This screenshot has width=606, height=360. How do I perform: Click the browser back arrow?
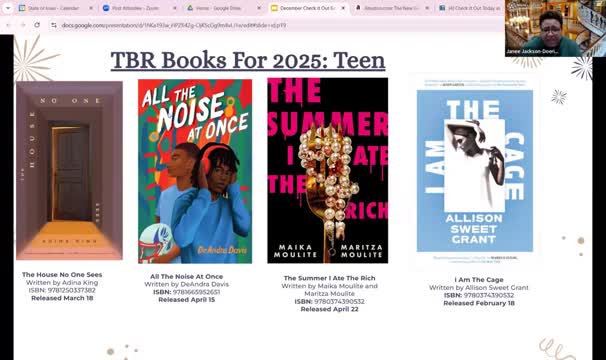[x=9, y=25]
